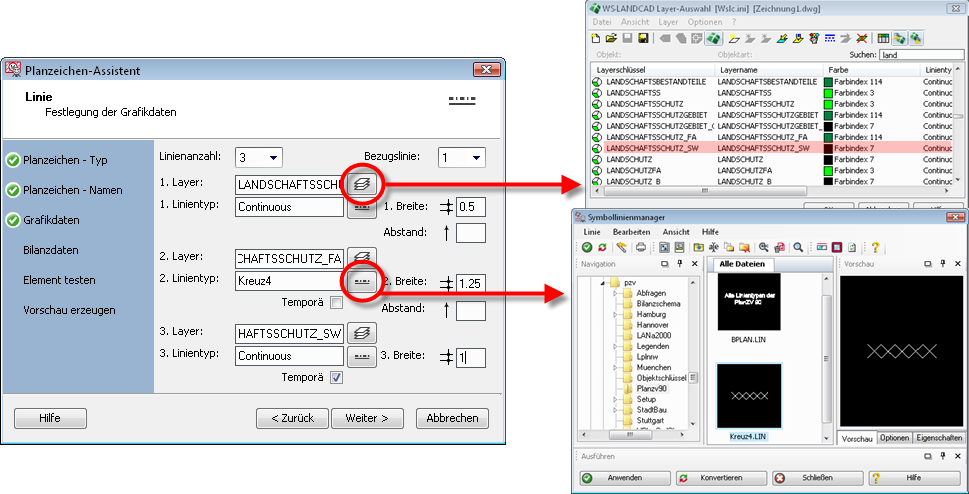Switch to the Optionen tab in preview panel
The width and height of the screenshot is (969, 494).
click(894, 439)
